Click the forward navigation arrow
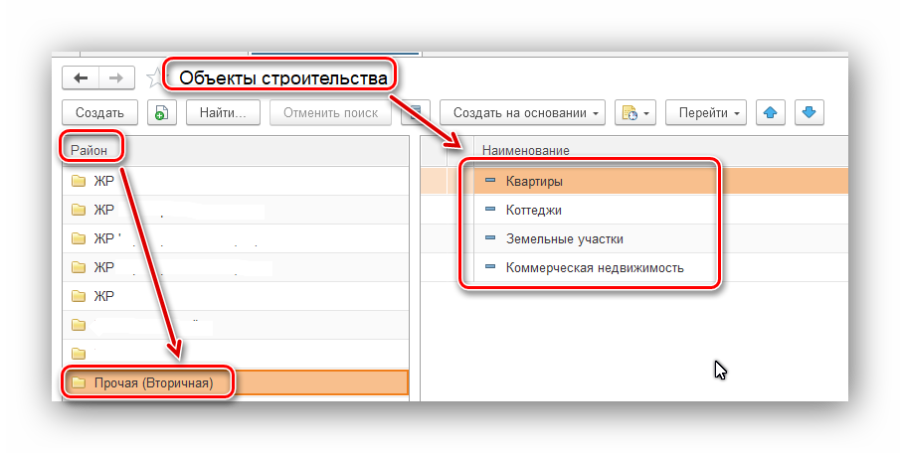900x453 pixels. [x=116, y=78]
